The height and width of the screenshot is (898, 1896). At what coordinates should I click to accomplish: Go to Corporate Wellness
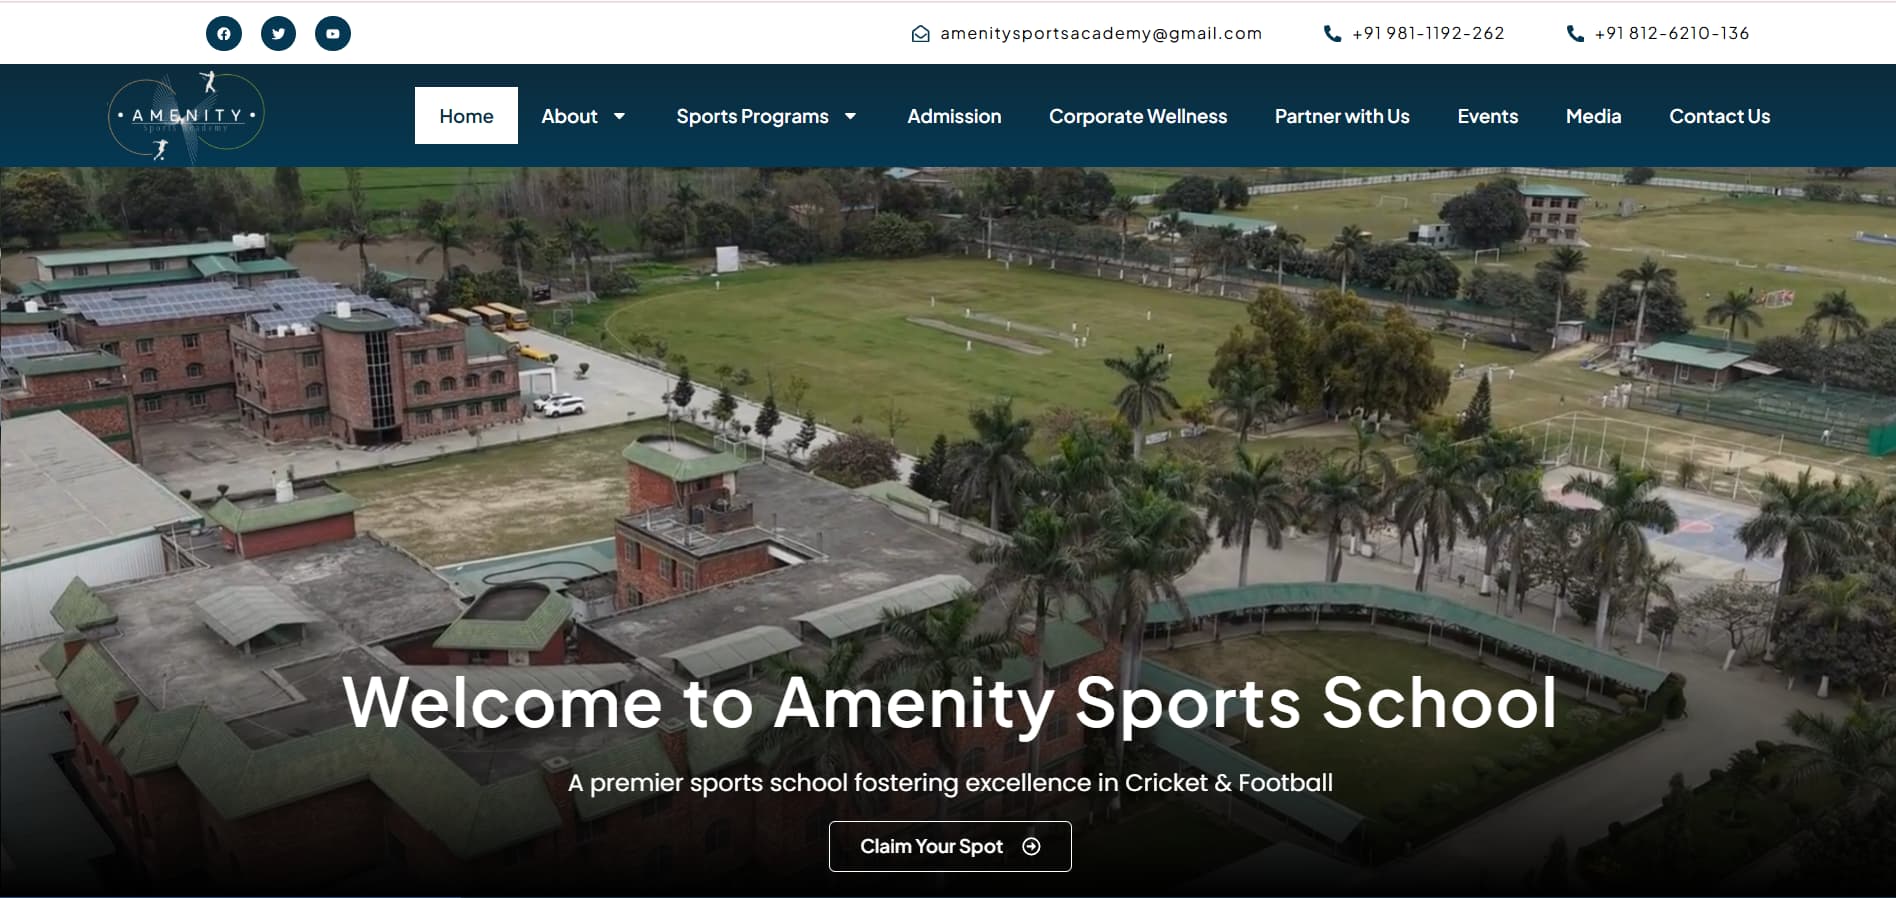pyautogui.click(x=1137, y=116)
